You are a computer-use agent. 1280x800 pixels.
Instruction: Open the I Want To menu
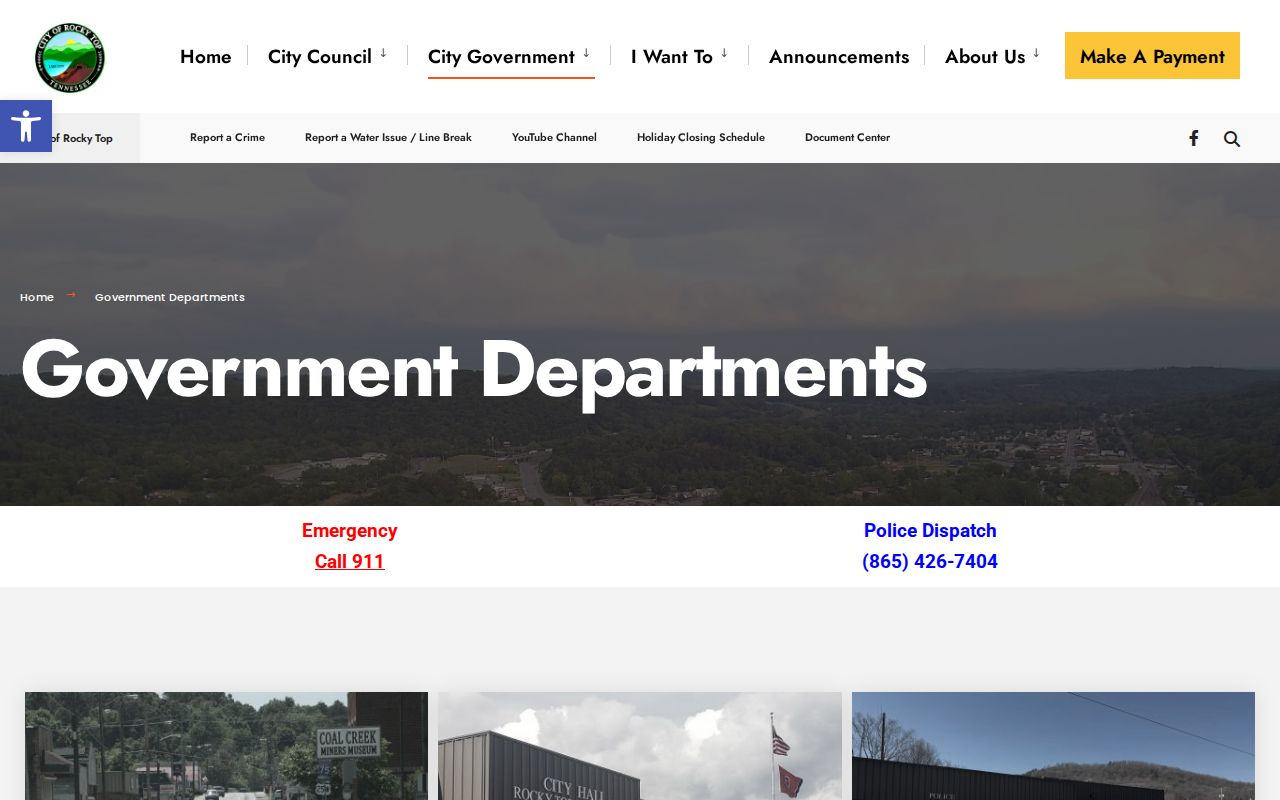[x=672, y=57]
